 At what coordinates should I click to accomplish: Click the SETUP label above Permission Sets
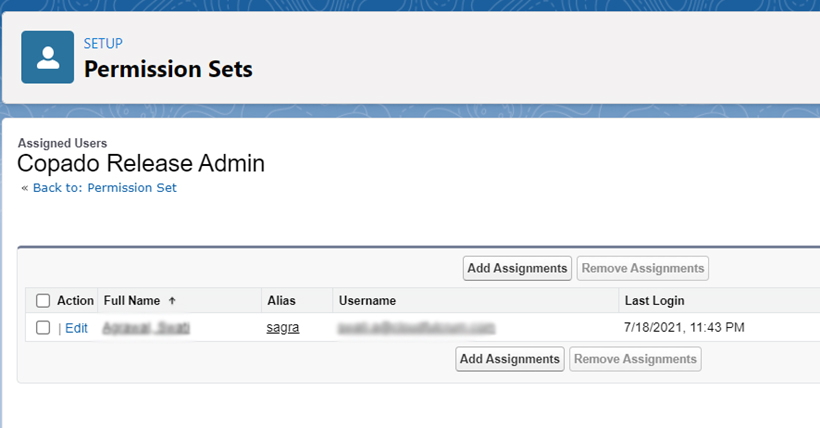(x=103, y=43)
